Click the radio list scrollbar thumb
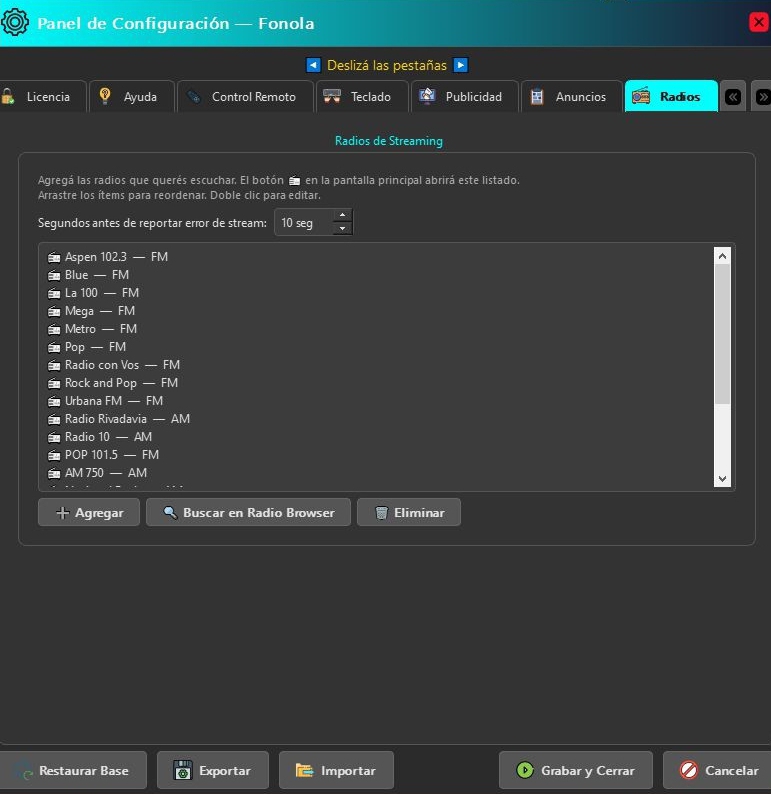771x794 pixels. pyautogui.click(x=722, y=334)
